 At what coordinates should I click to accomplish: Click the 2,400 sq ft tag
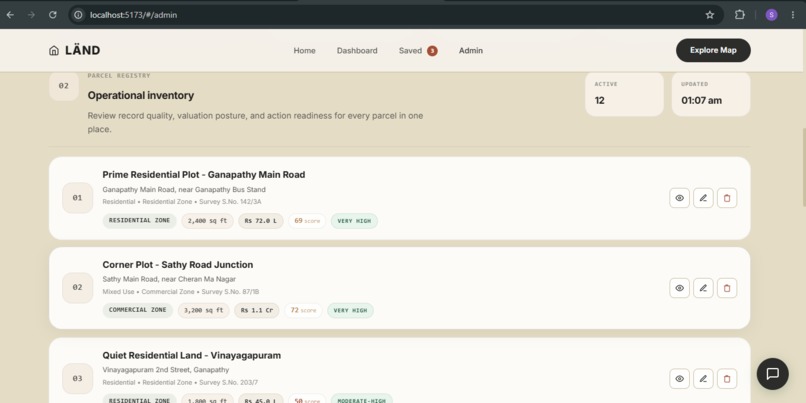click(x=207, y=221)
